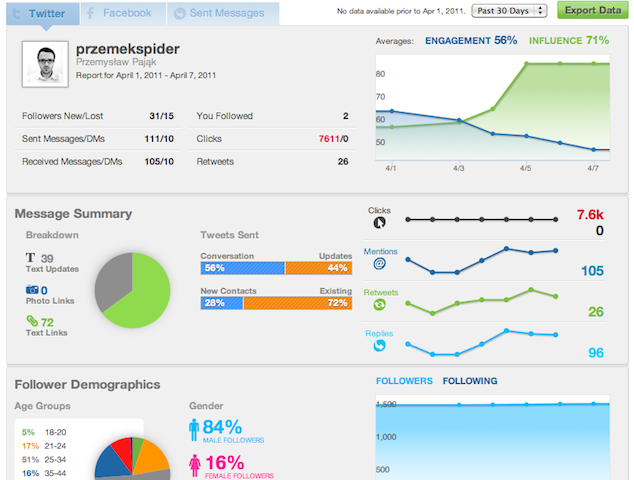
Task: Click the male followers figure icon
Action: pos(194,429)
